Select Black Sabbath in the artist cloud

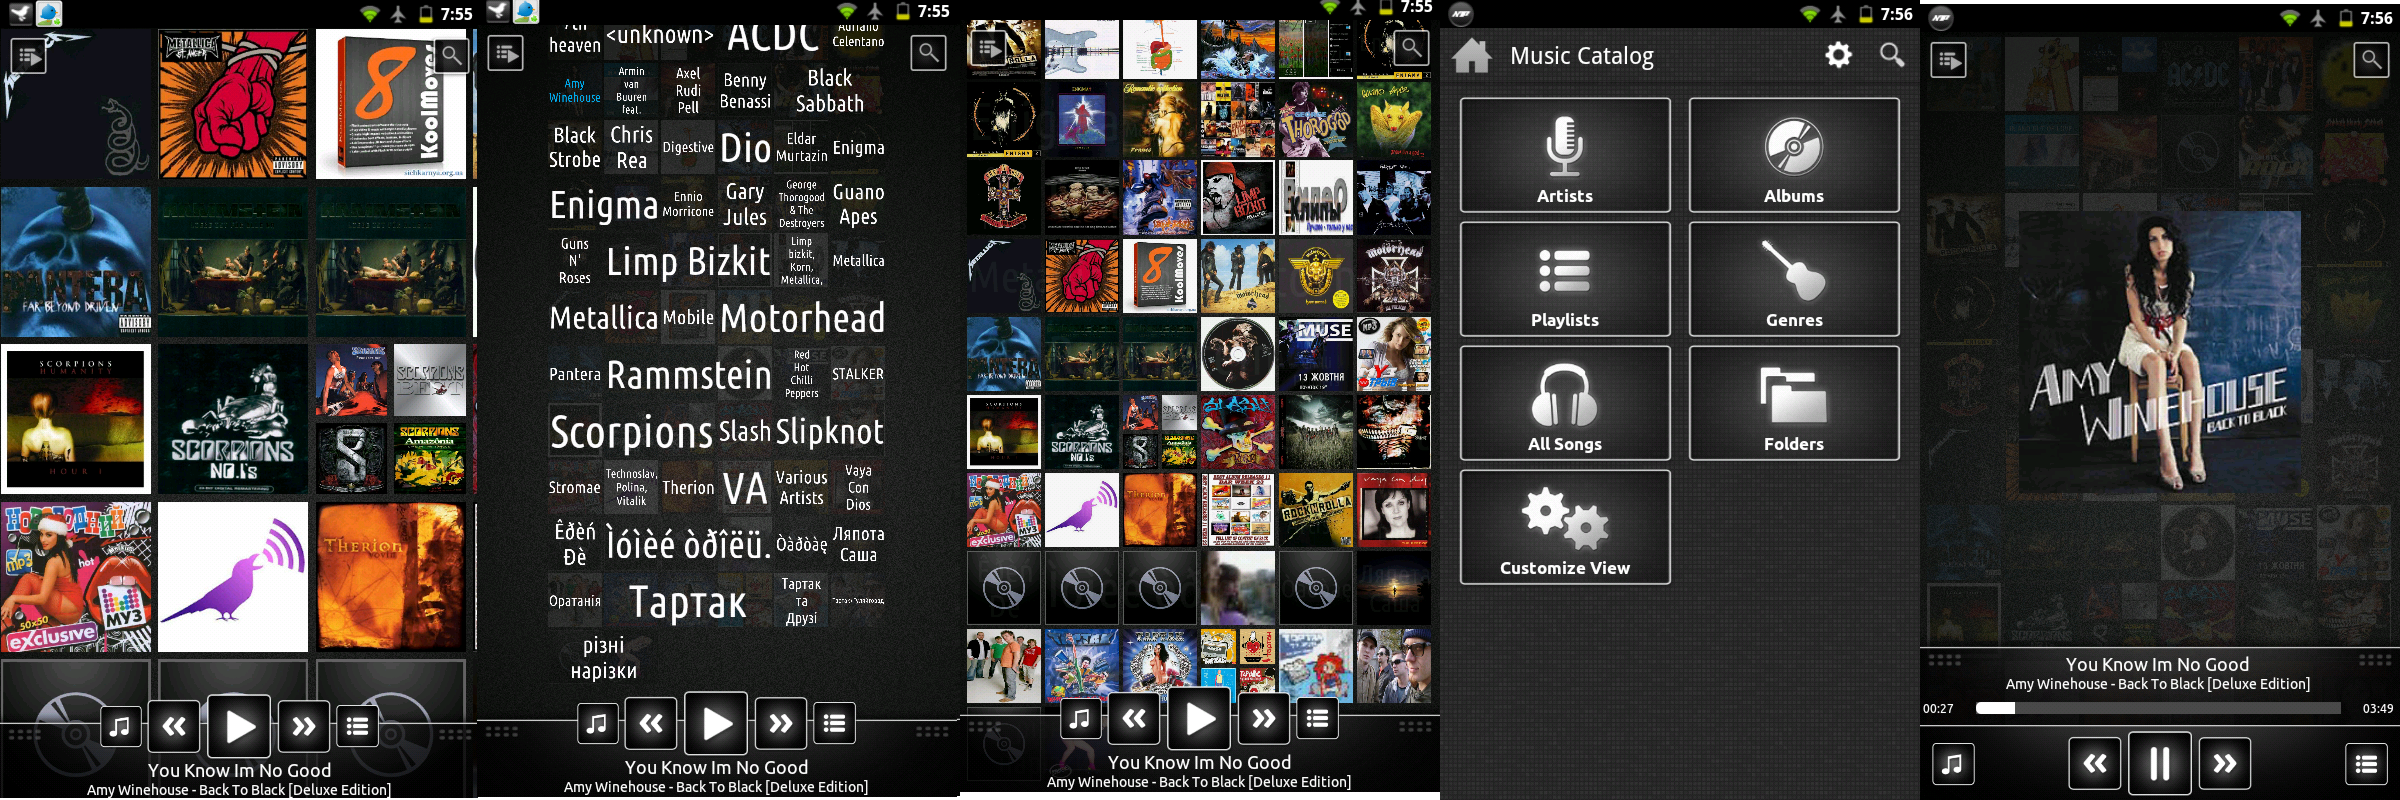click(830, 90)
